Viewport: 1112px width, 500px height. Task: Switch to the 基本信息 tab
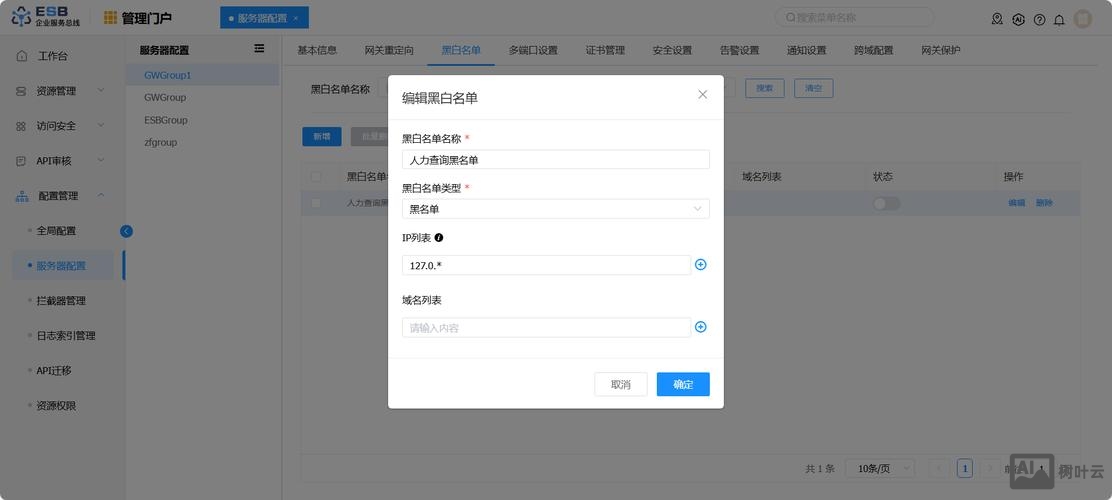coord(317,50)
